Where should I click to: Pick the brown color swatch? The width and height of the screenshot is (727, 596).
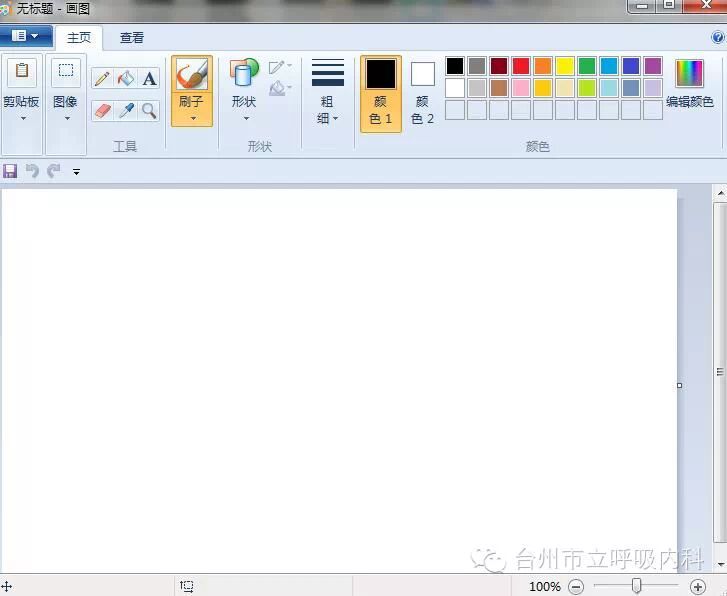(499, 88)
